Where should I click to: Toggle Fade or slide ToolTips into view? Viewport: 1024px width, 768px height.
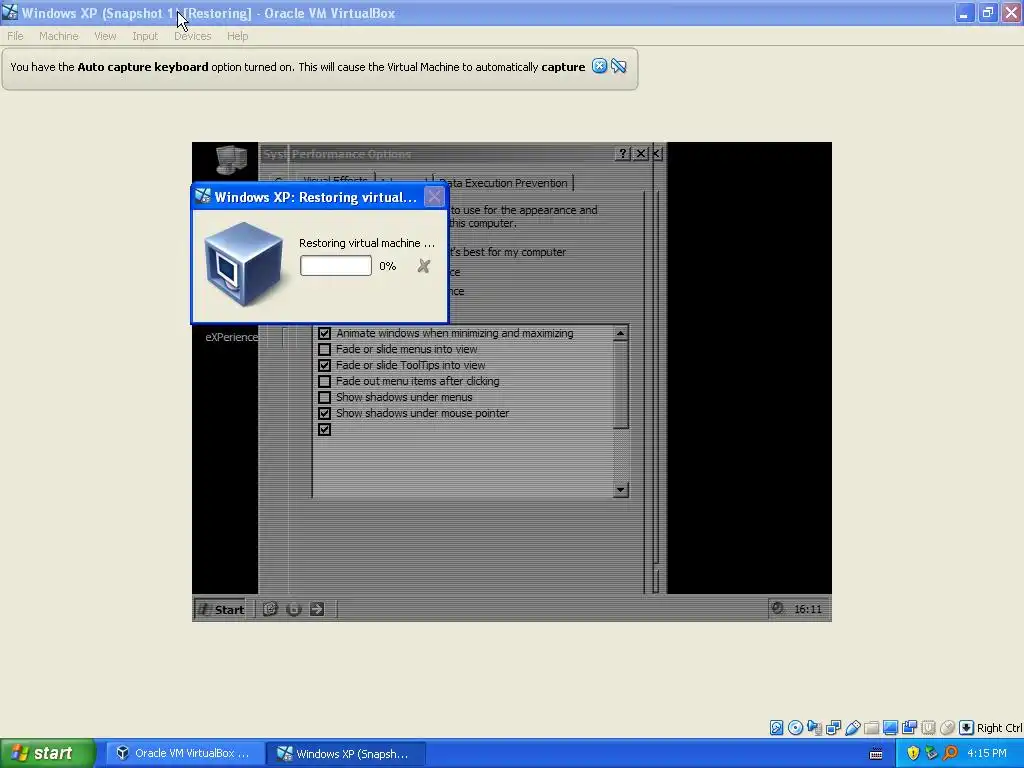point(324,365)
